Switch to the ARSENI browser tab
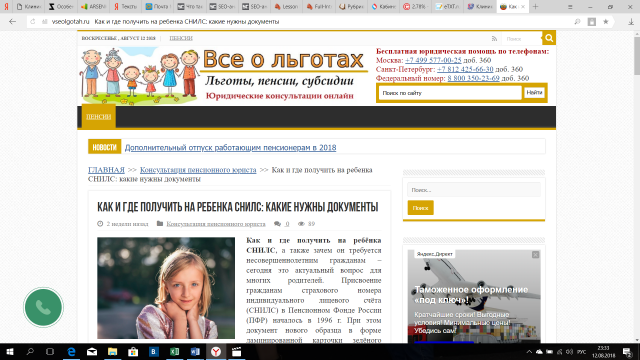 [94, 7]
